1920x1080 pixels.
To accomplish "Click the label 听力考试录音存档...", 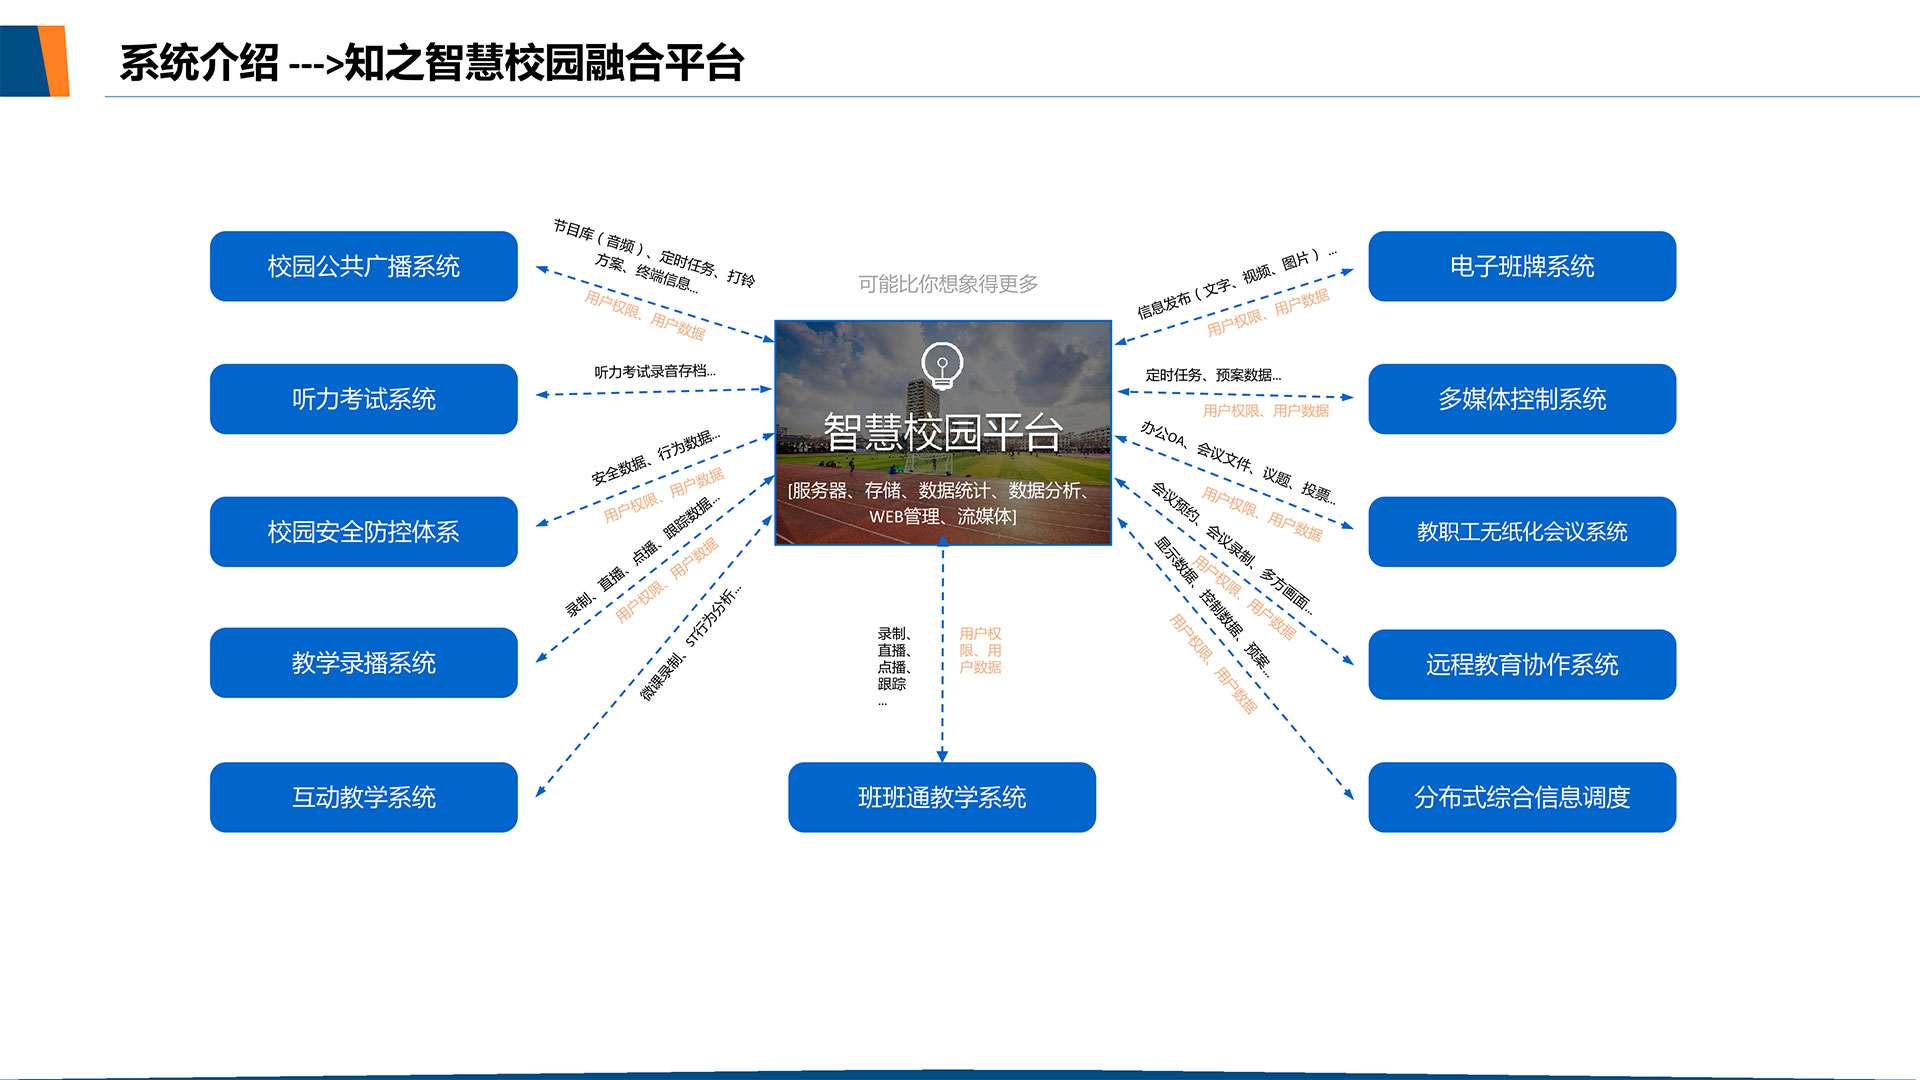I will pyautogui.click(x=655, y=371).
